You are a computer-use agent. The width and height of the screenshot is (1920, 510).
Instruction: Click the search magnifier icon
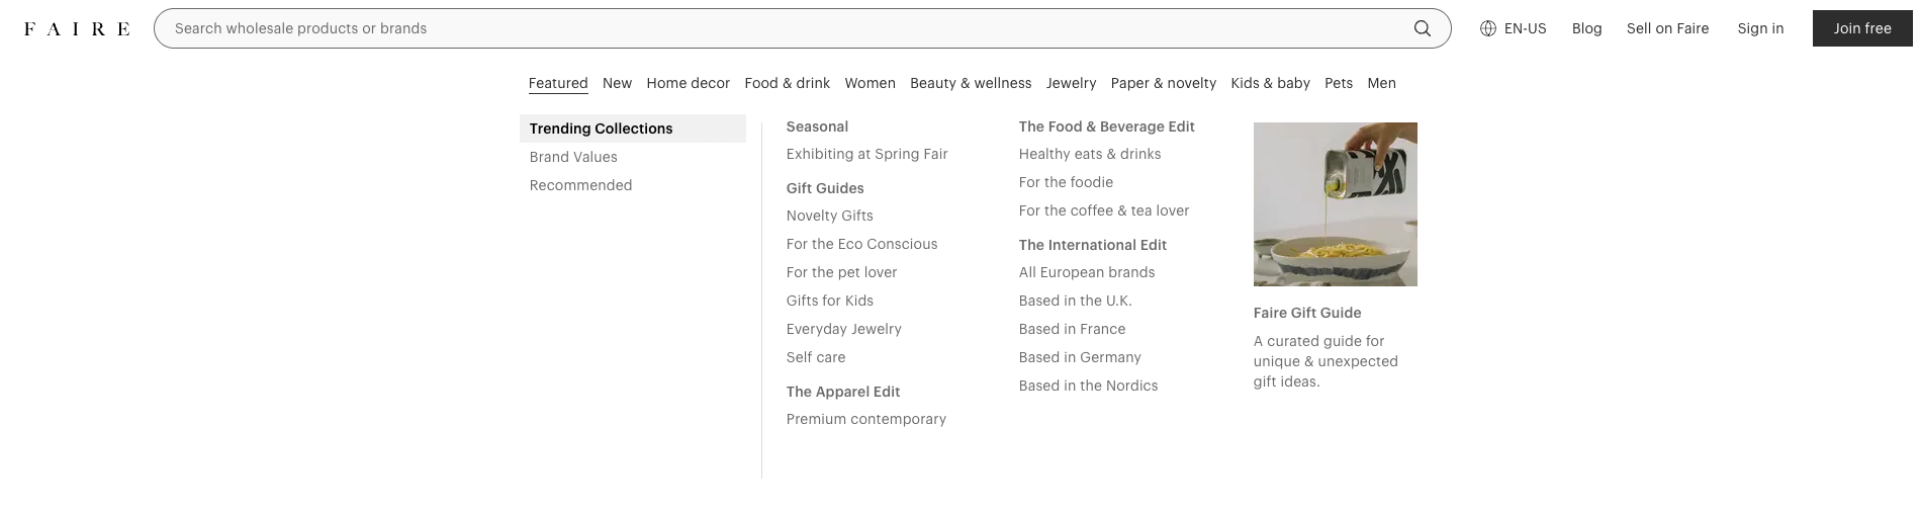pos(1421,29)
